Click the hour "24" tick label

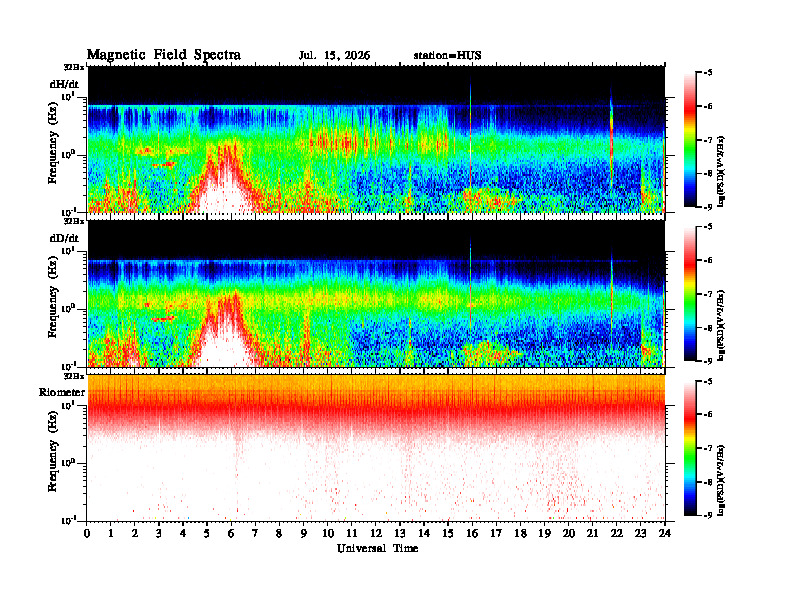click(665, 533)
